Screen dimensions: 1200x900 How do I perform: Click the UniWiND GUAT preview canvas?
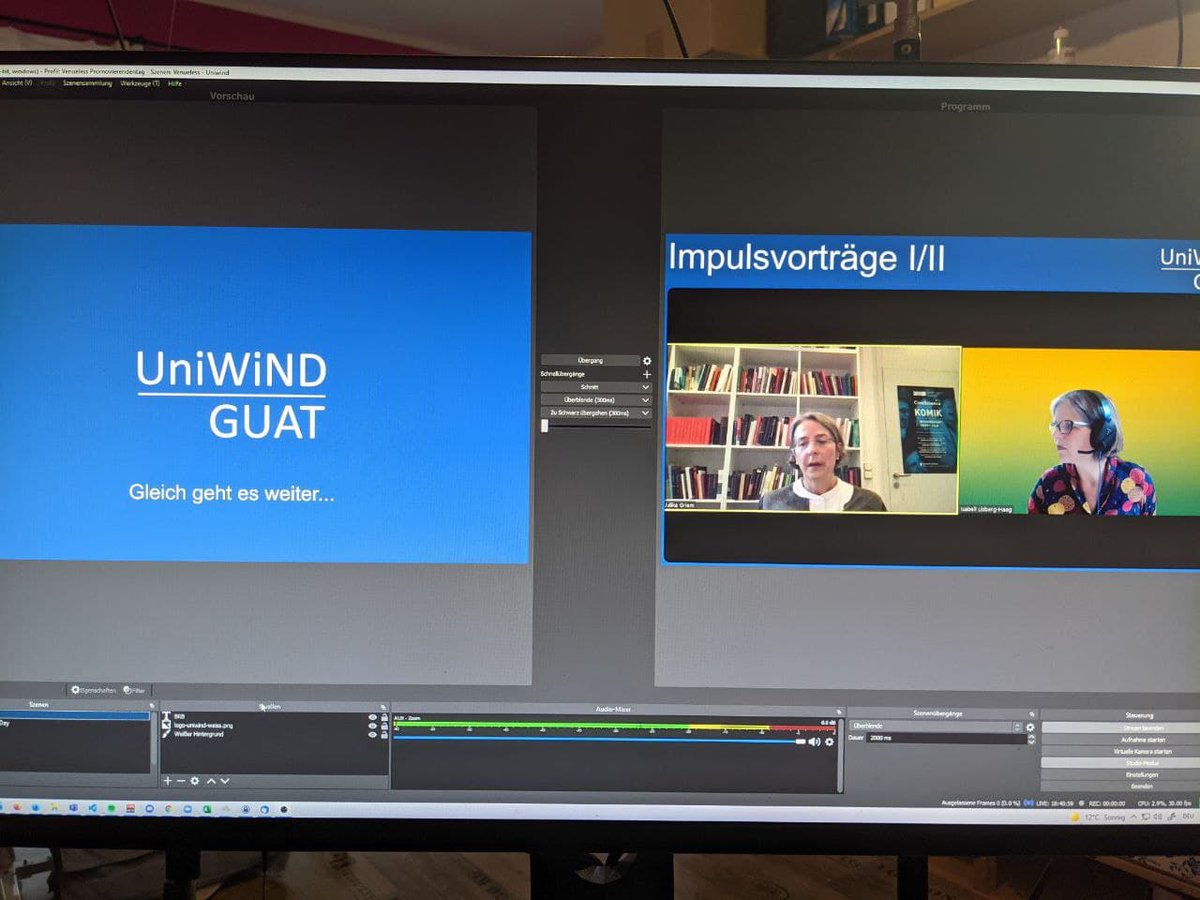[x=265, y=396]
